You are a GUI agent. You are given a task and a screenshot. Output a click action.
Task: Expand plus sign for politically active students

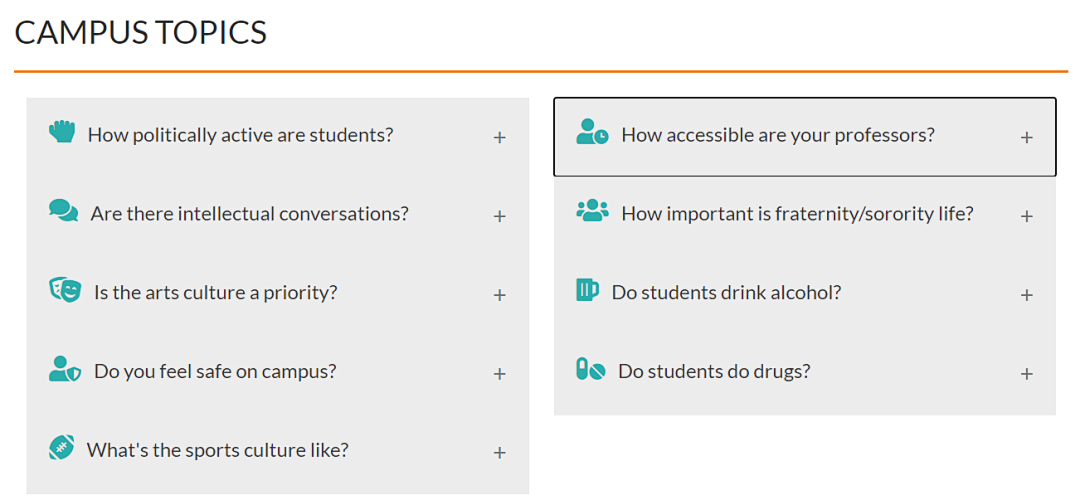click(x=499, y=138)
